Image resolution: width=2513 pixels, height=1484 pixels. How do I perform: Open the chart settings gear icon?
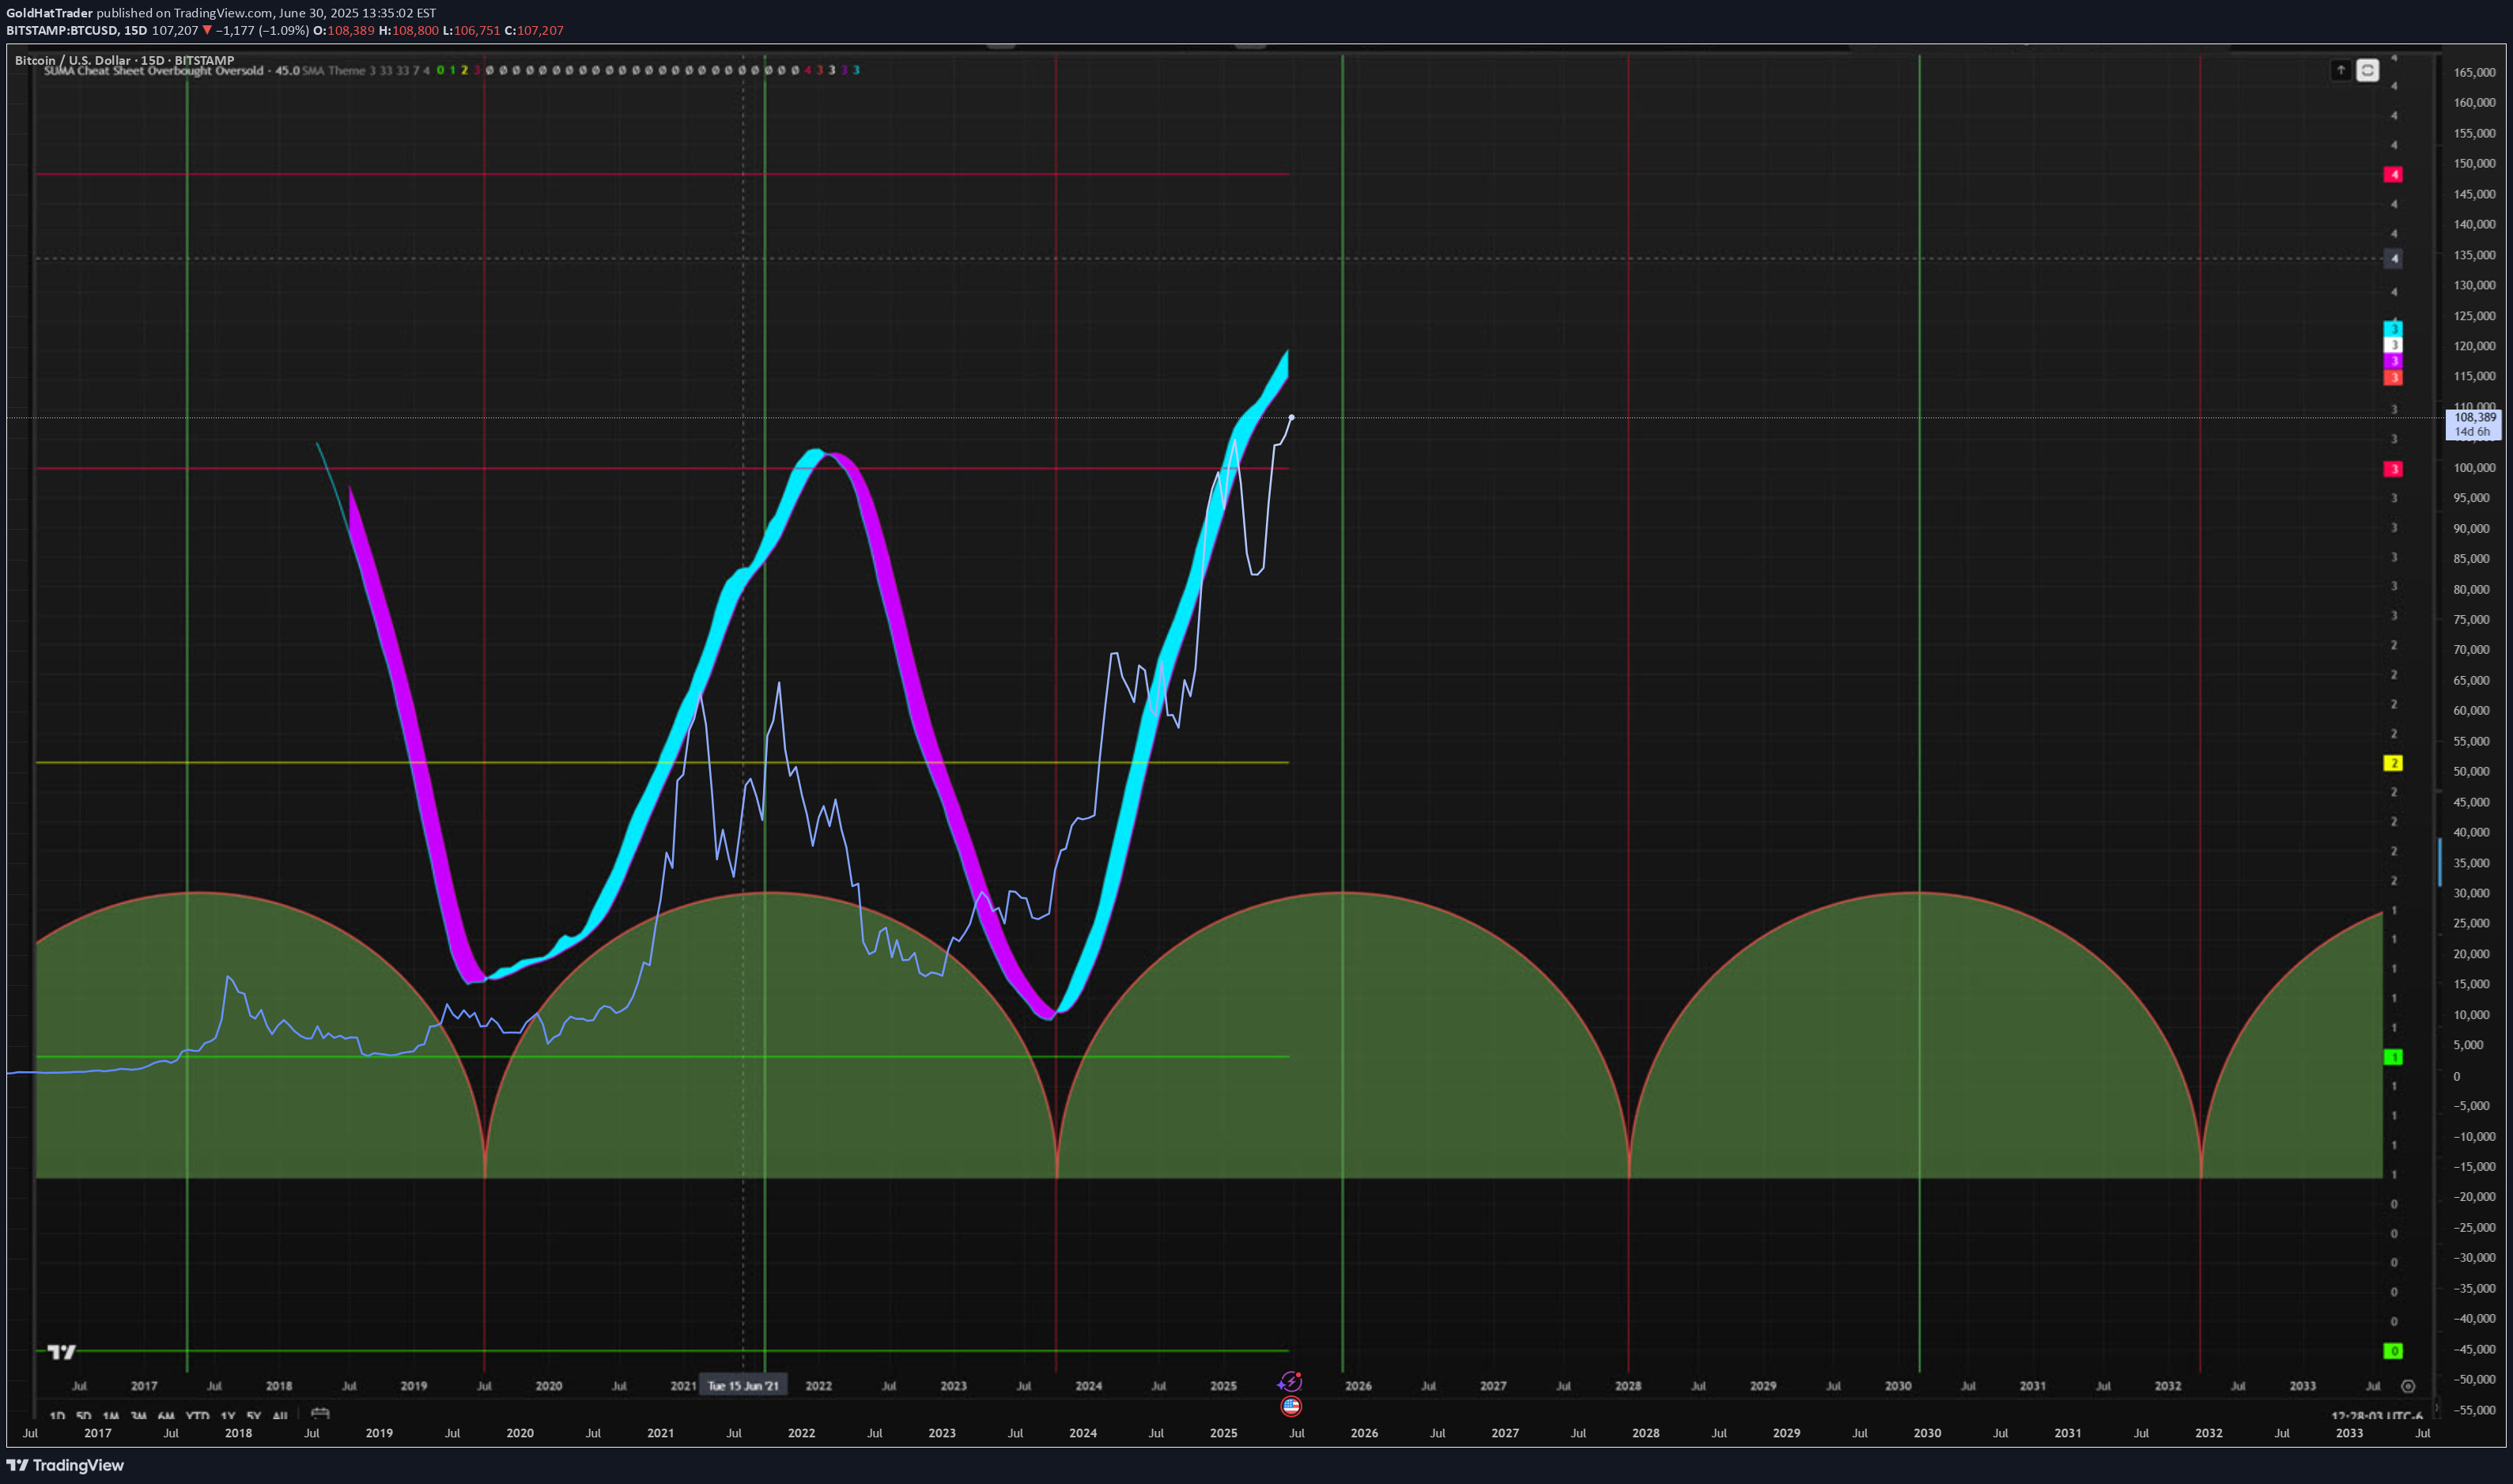point(2408,1386)
